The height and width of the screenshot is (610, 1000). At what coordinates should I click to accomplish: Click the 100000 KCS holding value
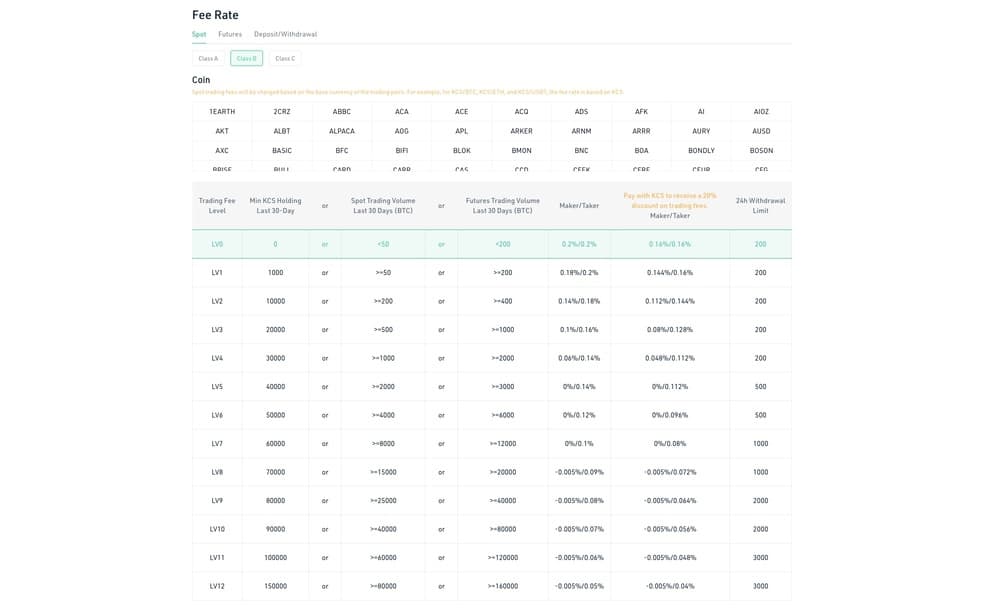tap(276, 558)
